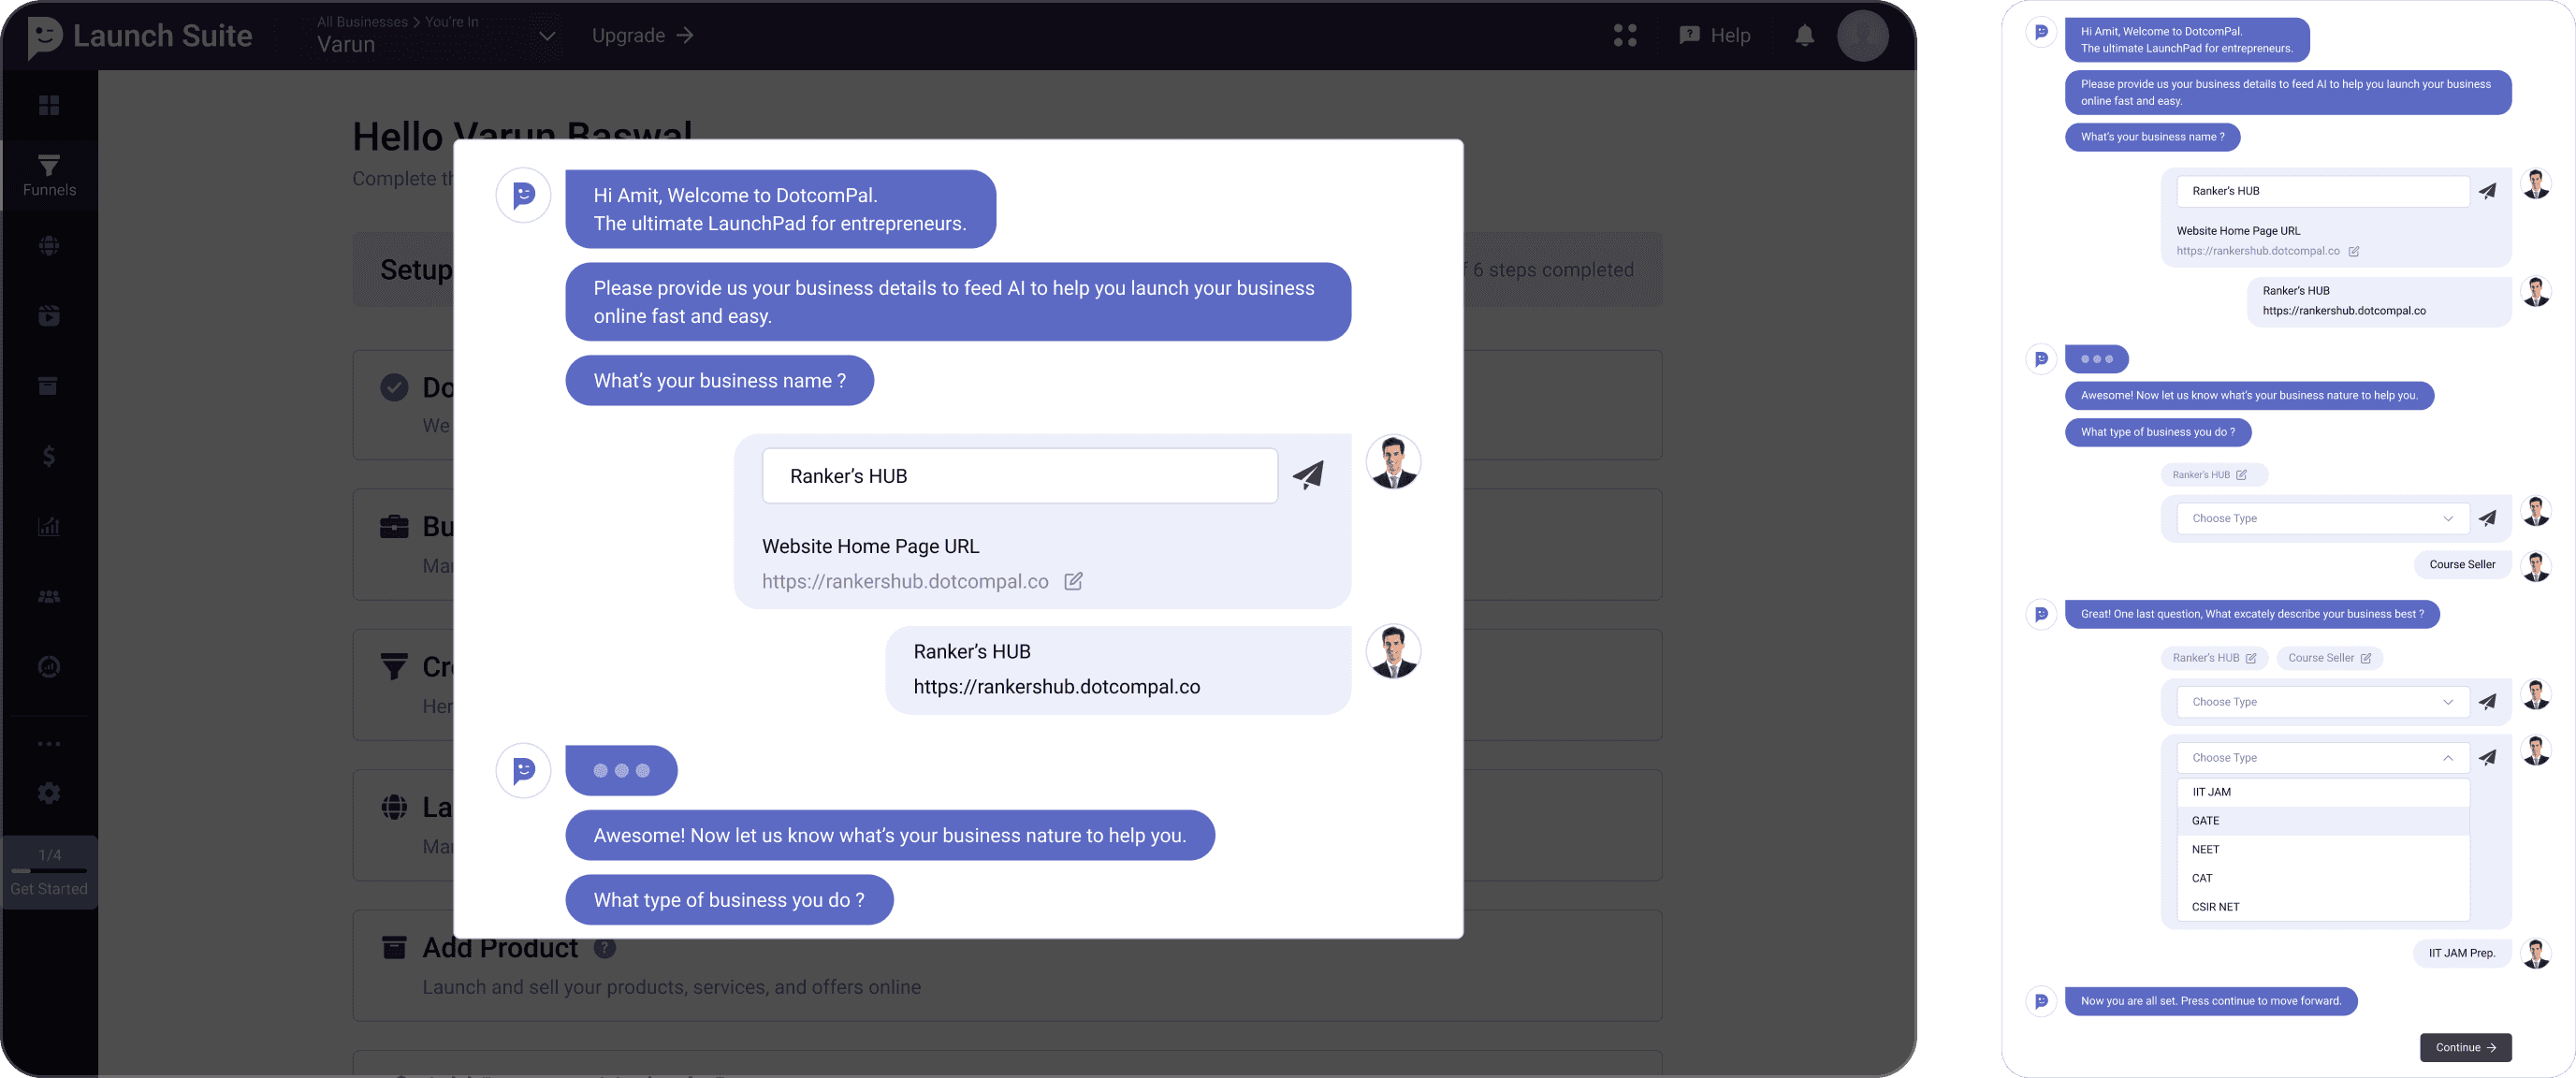
Task: Expand the business selector chevron beside Varun
Action: coord(547,36)
